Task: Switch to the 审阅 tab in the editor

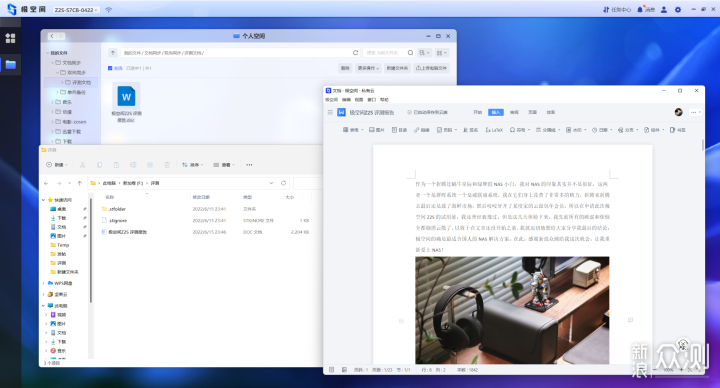Action: (x=514, y=112)
